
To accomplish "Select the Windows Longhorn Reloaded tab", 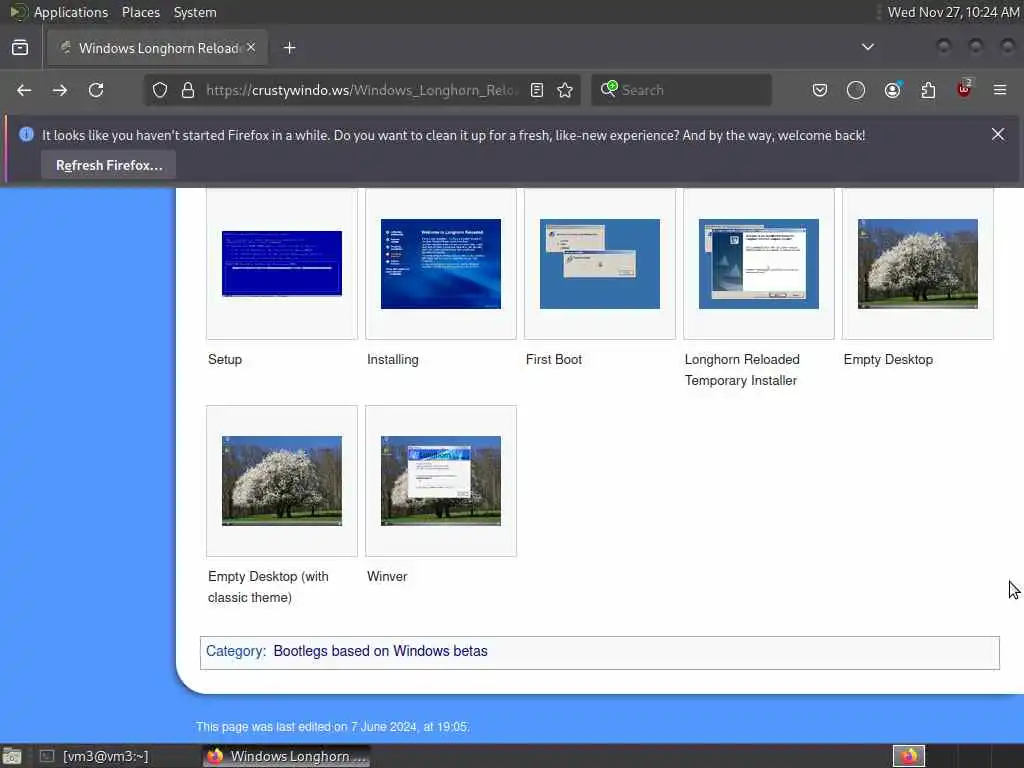I will (157, 48).
